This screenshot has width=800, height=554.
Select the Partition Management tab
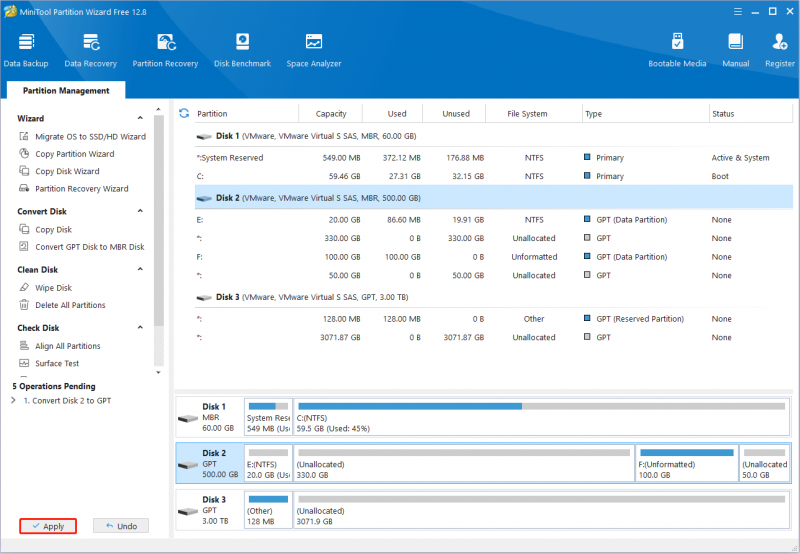(x=66, y=90)
